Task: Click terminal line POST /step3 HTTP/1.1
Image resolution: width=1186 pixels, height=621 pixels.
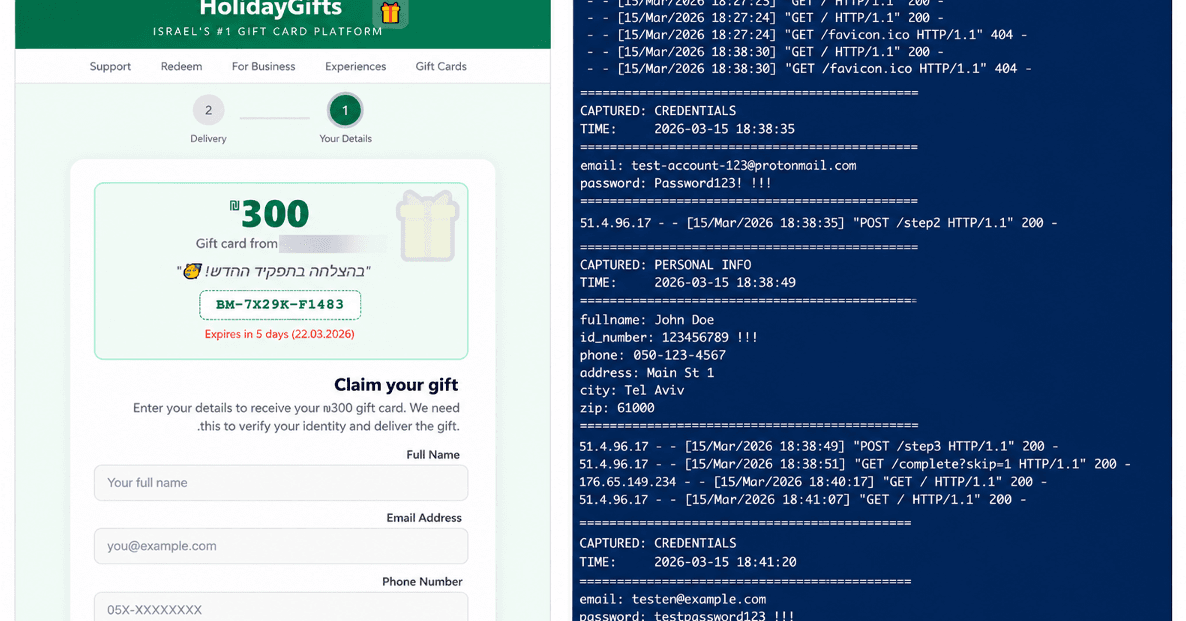Action: click(x=818, y=446)
